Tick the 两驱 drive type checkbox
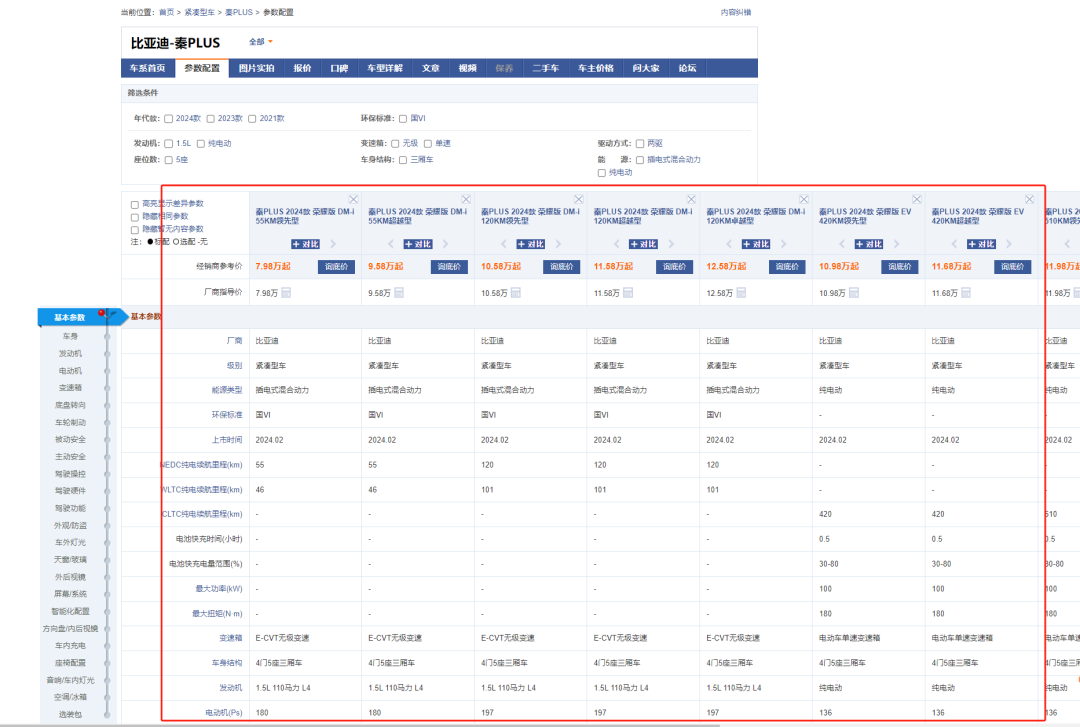 640,143
